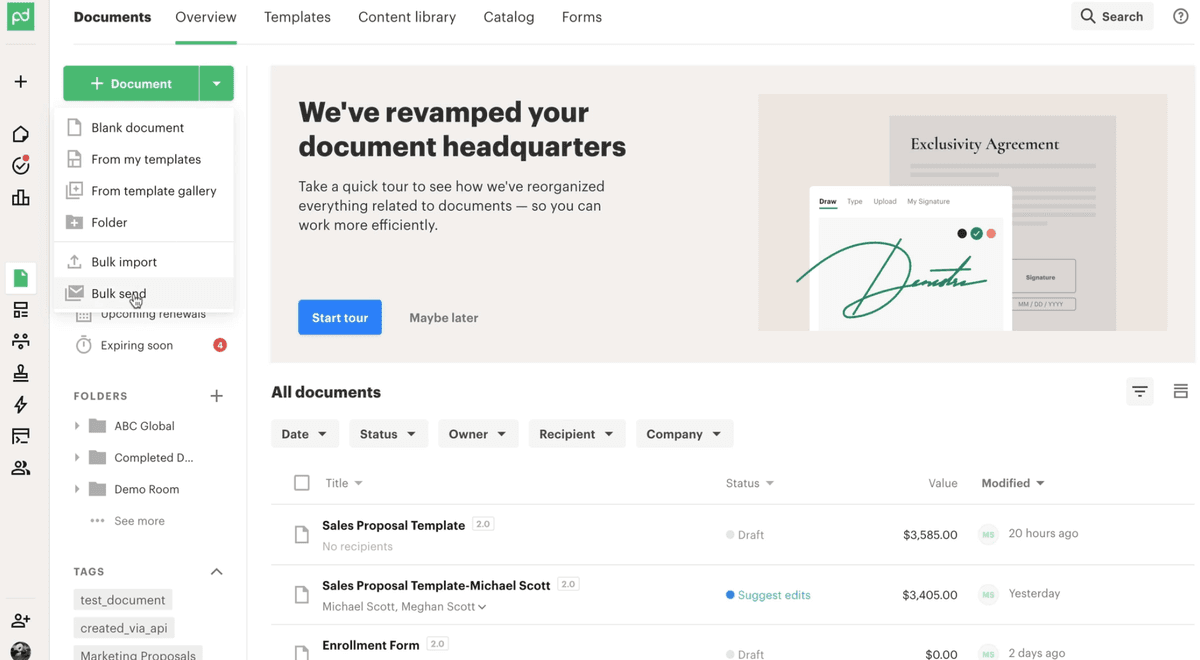The height and width of the screenshot is (660, 1200).
Task: Choose Bulk send from the menu
Action: point(119,294)
